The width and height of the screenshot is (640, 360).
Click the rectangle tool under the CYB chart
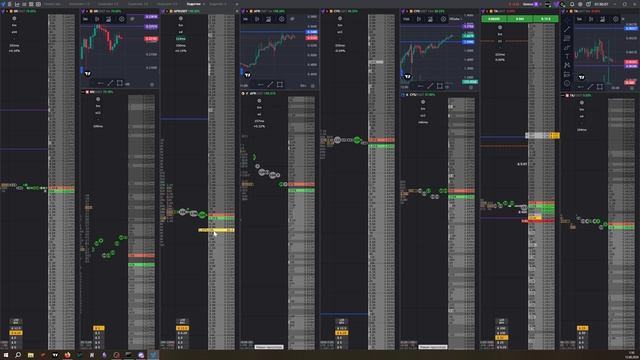(x=440, y=86)
